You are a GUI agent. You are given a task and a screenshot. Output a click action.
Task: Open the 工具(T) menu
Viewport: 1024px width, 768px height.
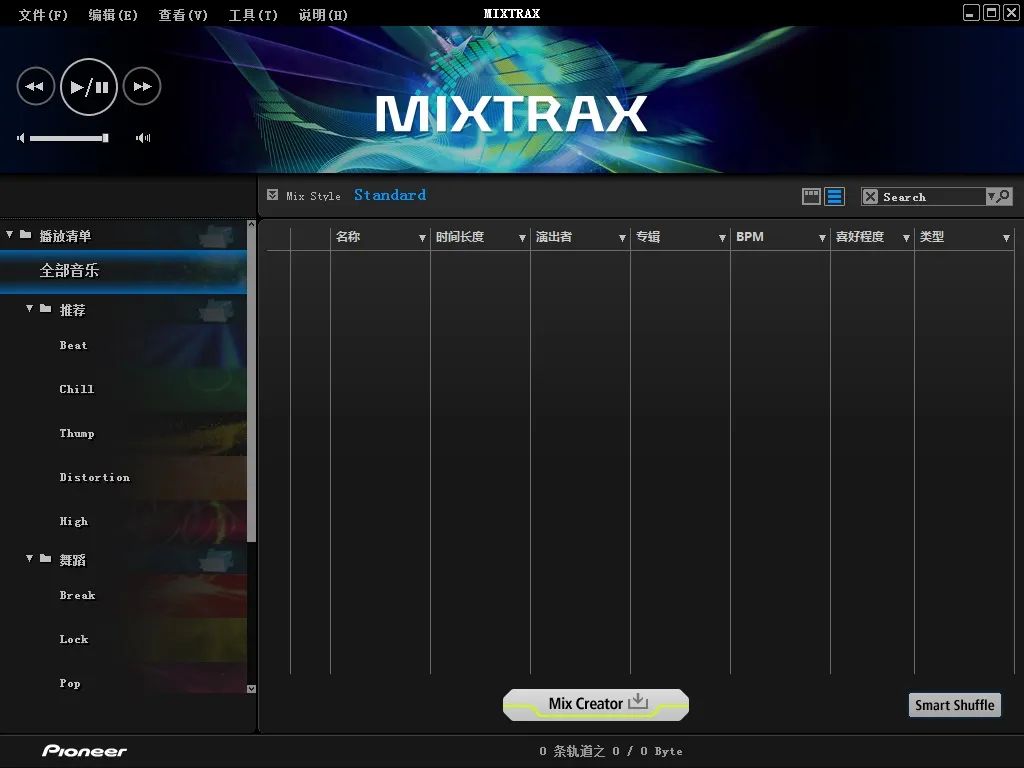click(253, 14)
